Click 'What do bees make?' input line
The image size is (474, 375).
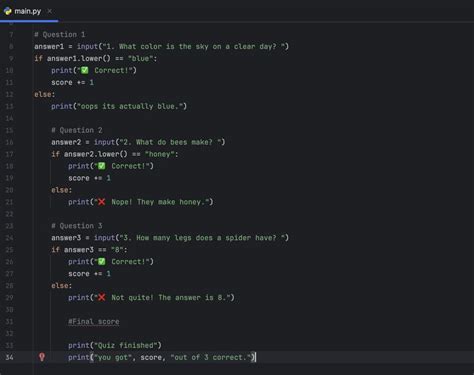pyautogui.click(x=138, y=142)
